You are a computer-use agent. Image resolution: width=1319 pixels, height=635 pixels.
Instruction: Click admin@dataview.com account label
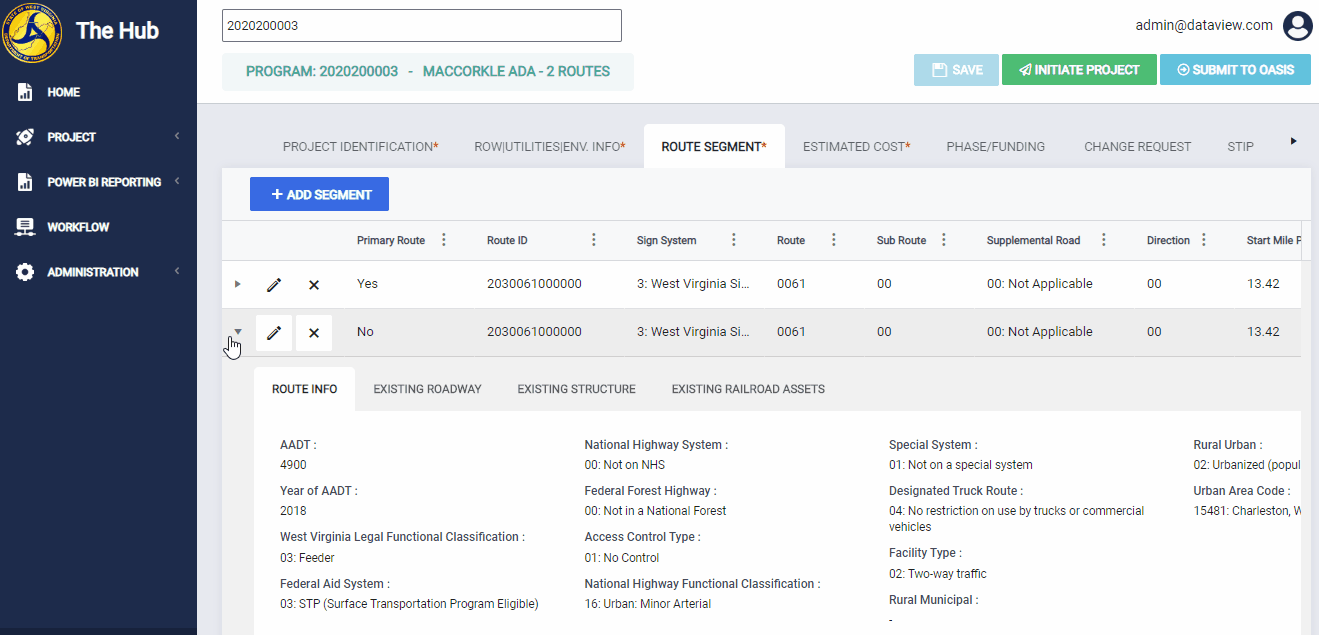[x=1204, y=26]
